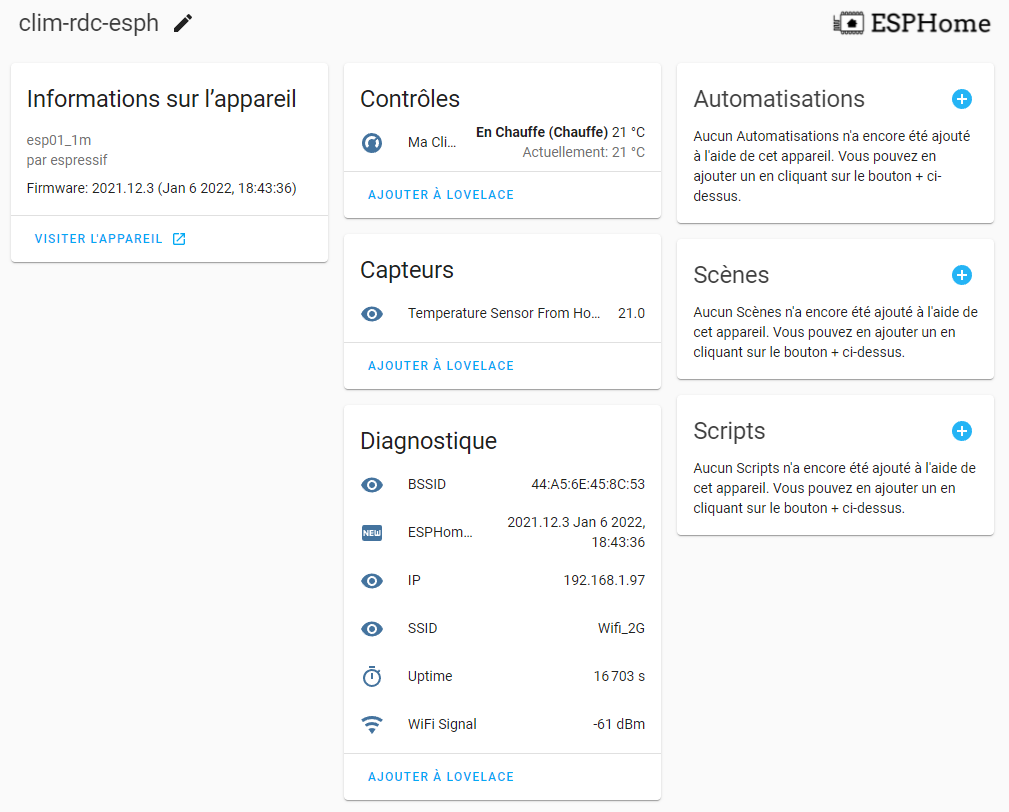Open the IP entity row label
This screenshot has width=1009, height=812.
(x=414, y=580)
